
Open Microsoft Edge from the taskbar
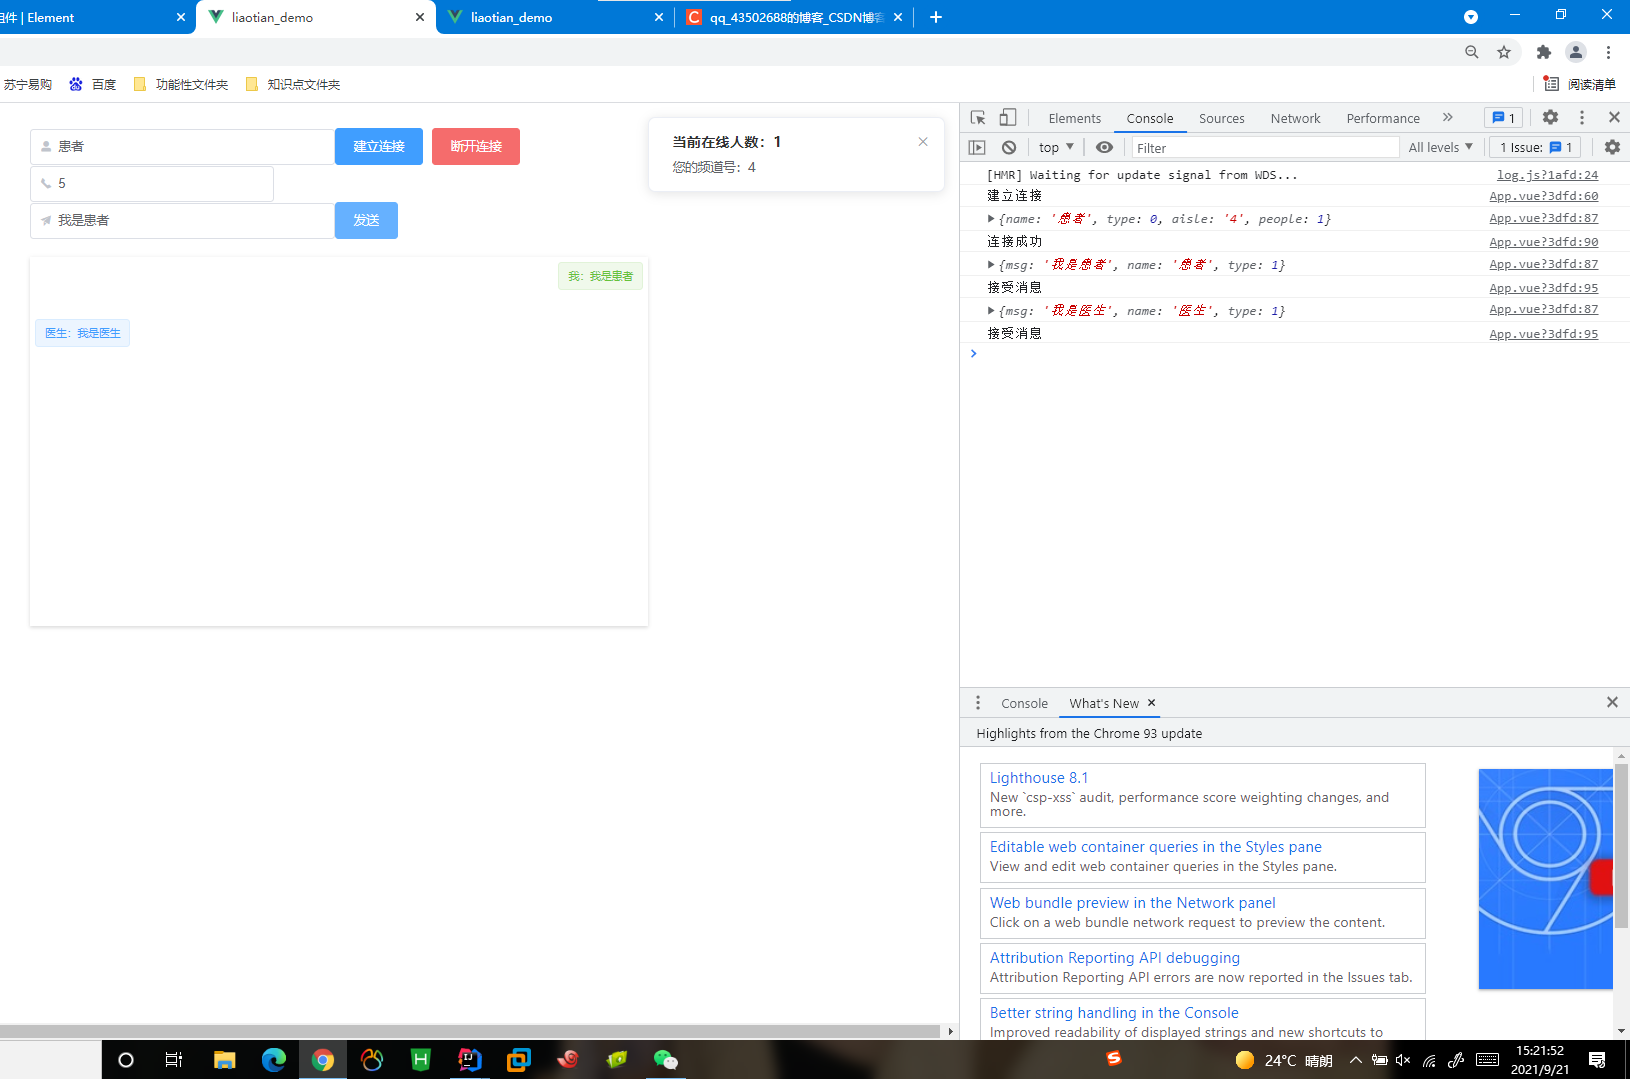pos(274,1060)
